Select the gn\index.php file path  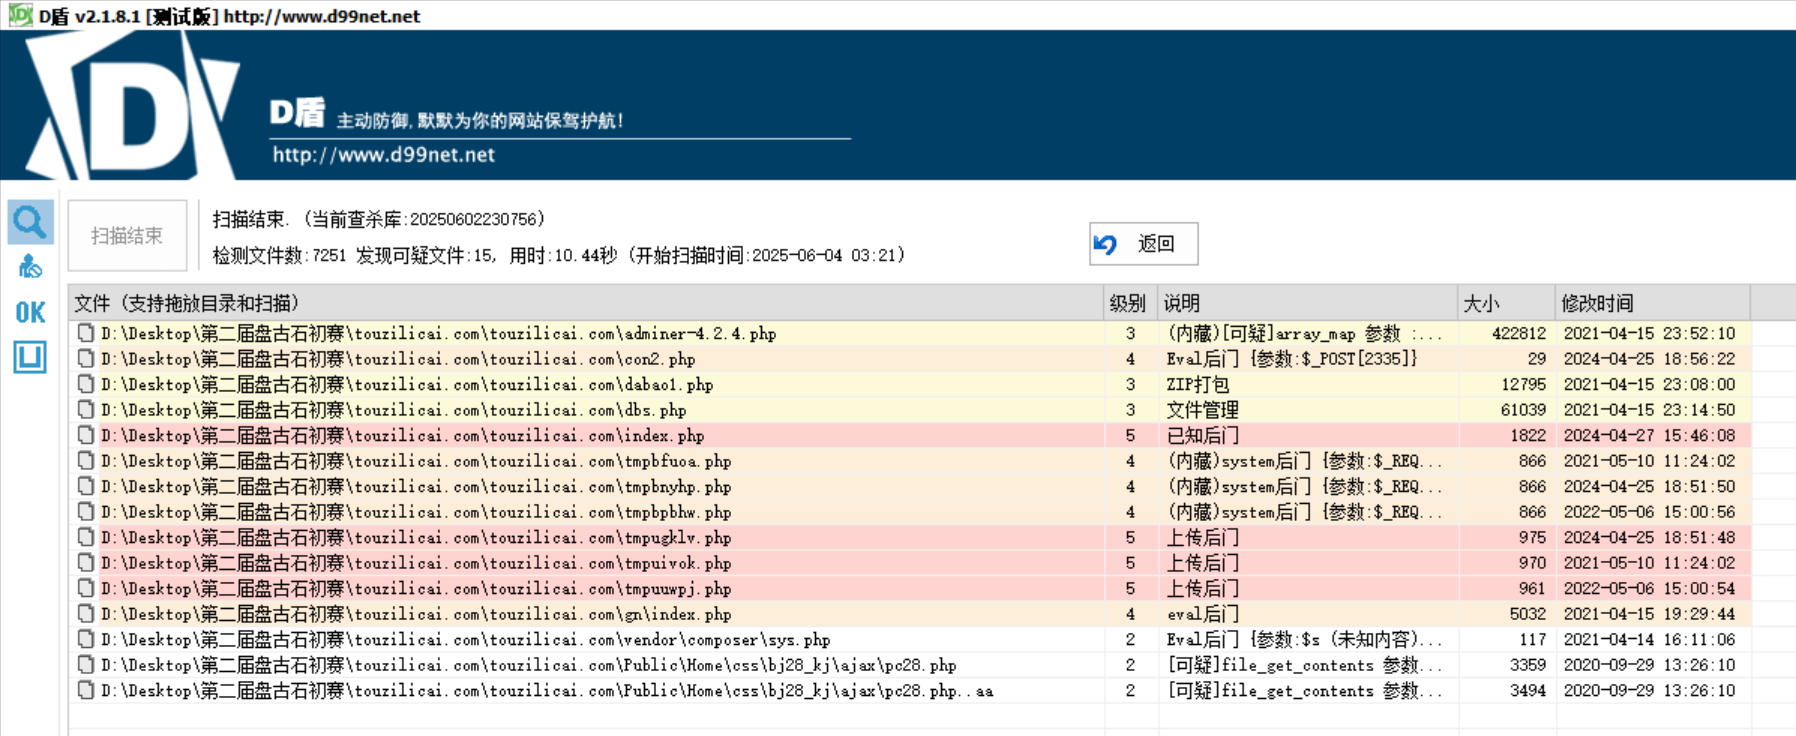(x=416, y=614)
